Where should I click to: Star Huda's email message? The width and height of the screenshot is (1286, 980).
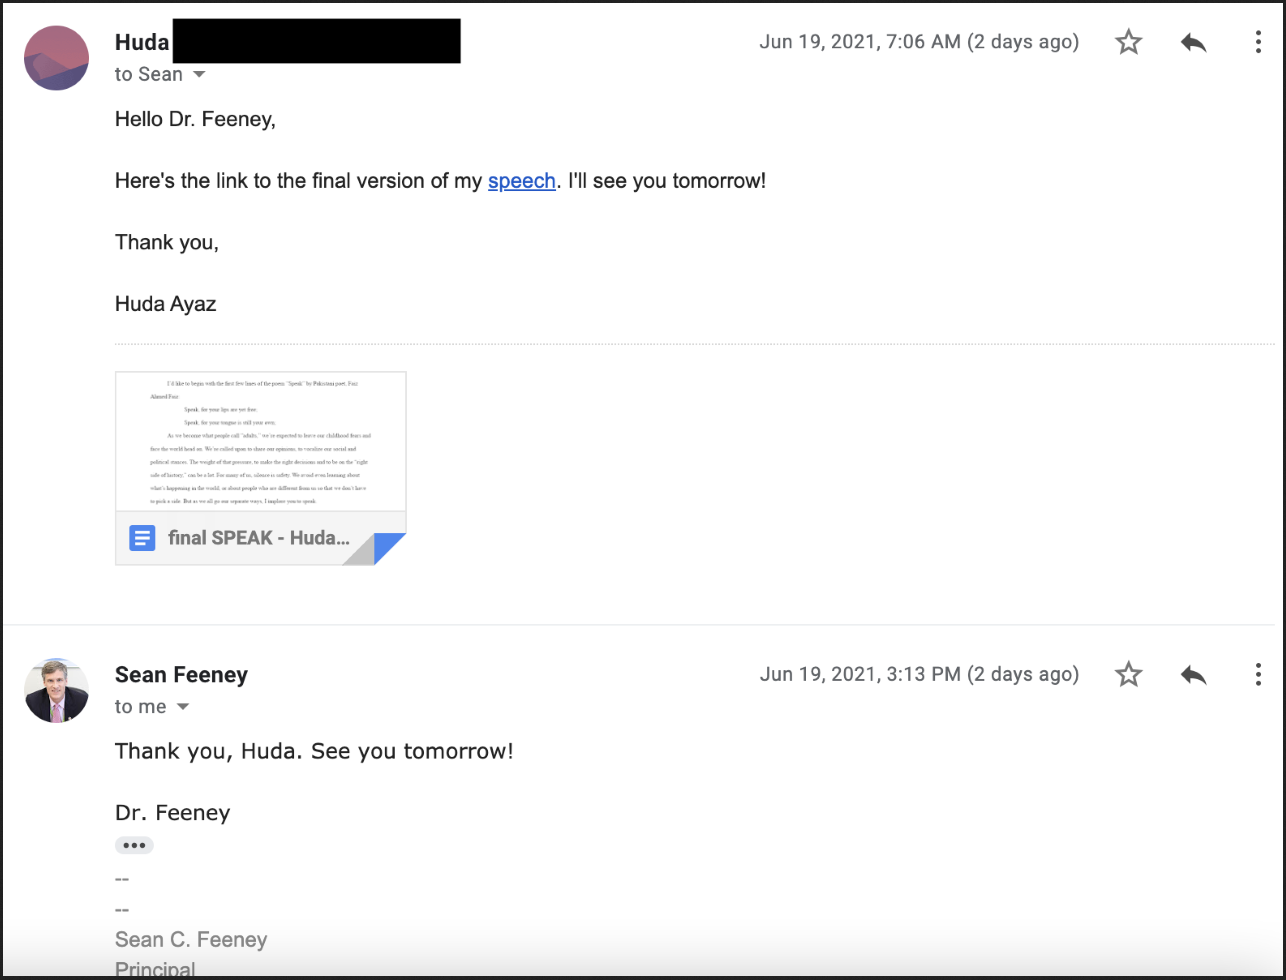pos(1128,42)
